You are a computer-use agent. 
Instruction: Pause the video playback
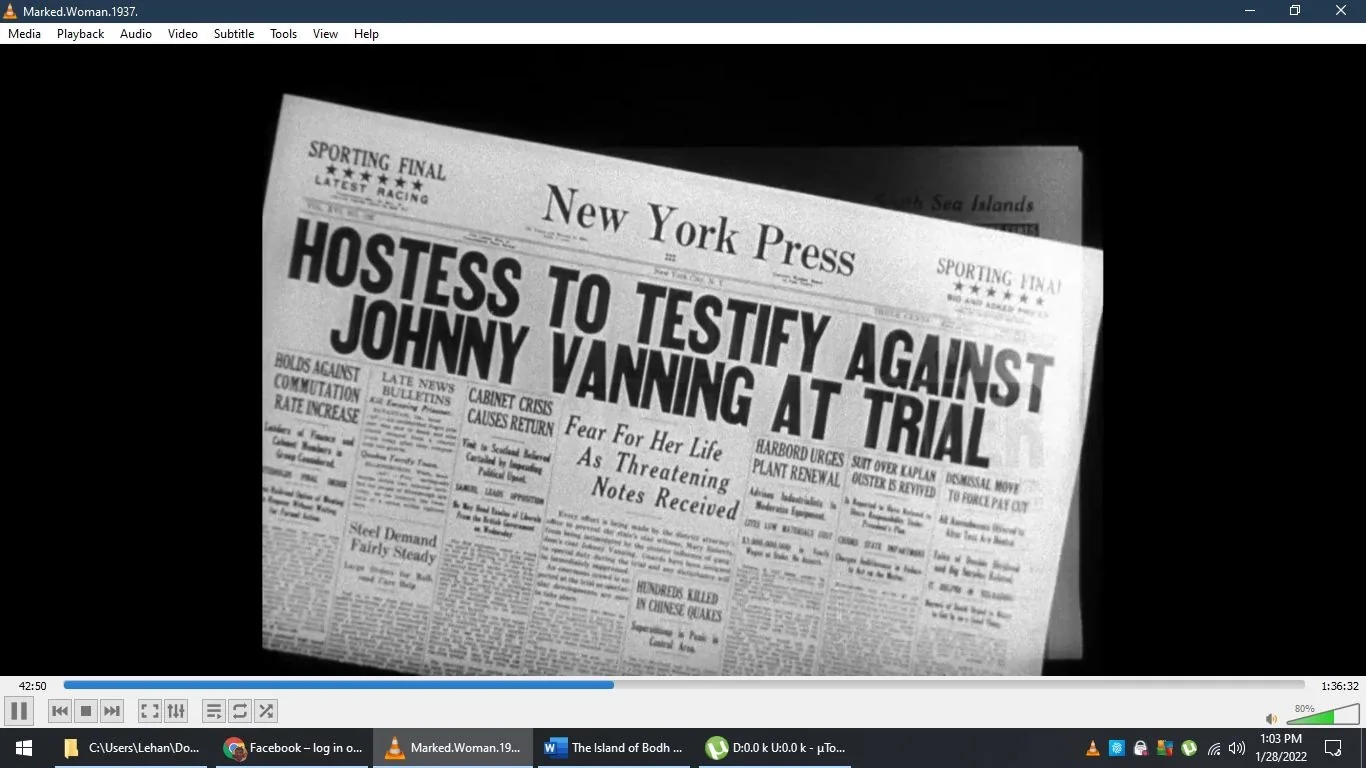pos(18,711)
